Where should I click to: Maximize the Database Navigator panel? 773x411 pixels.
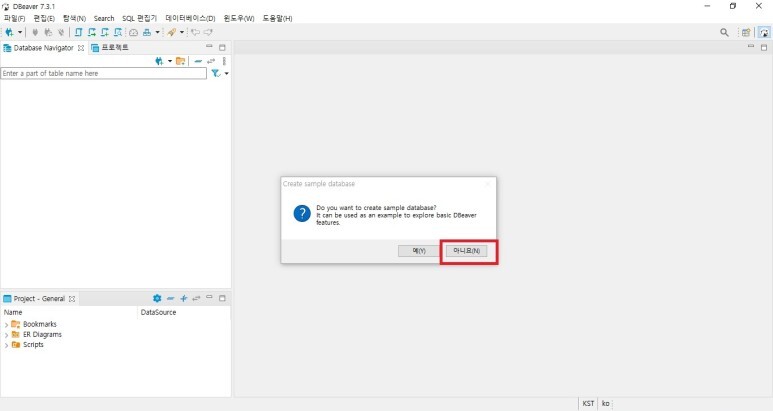[222, 47]
